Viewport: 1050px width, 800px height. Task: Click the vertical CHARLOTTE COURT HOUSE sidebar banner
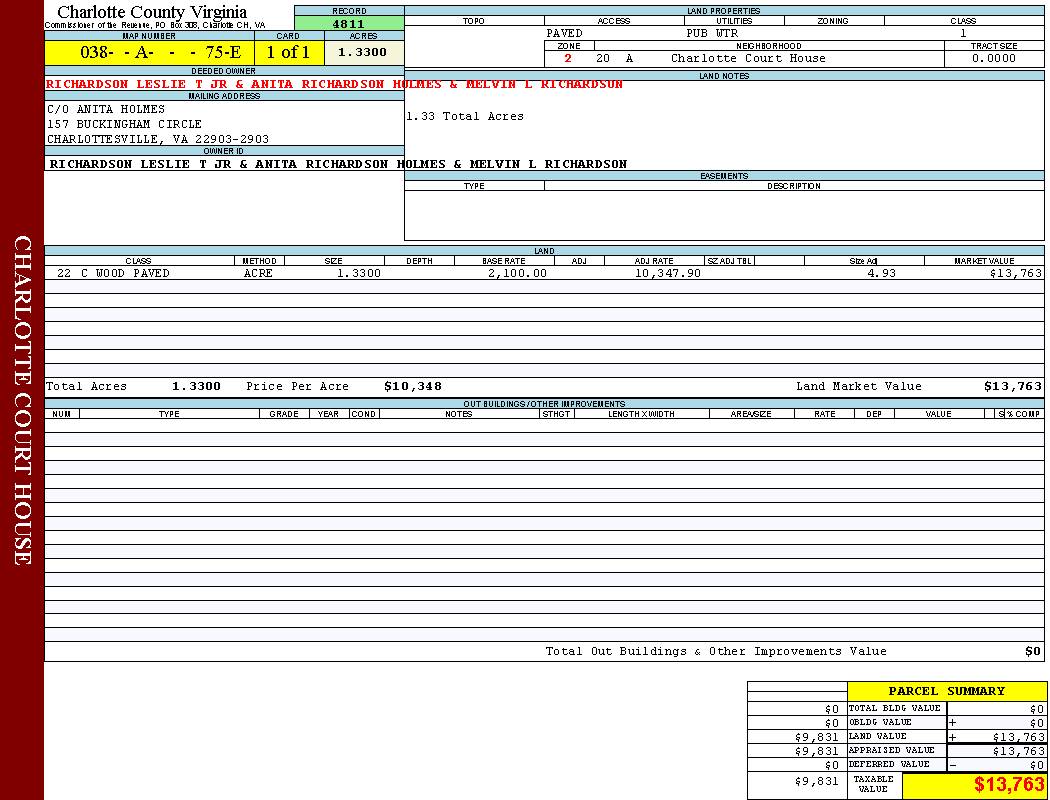pyautogui.click(x=22, y=400)
